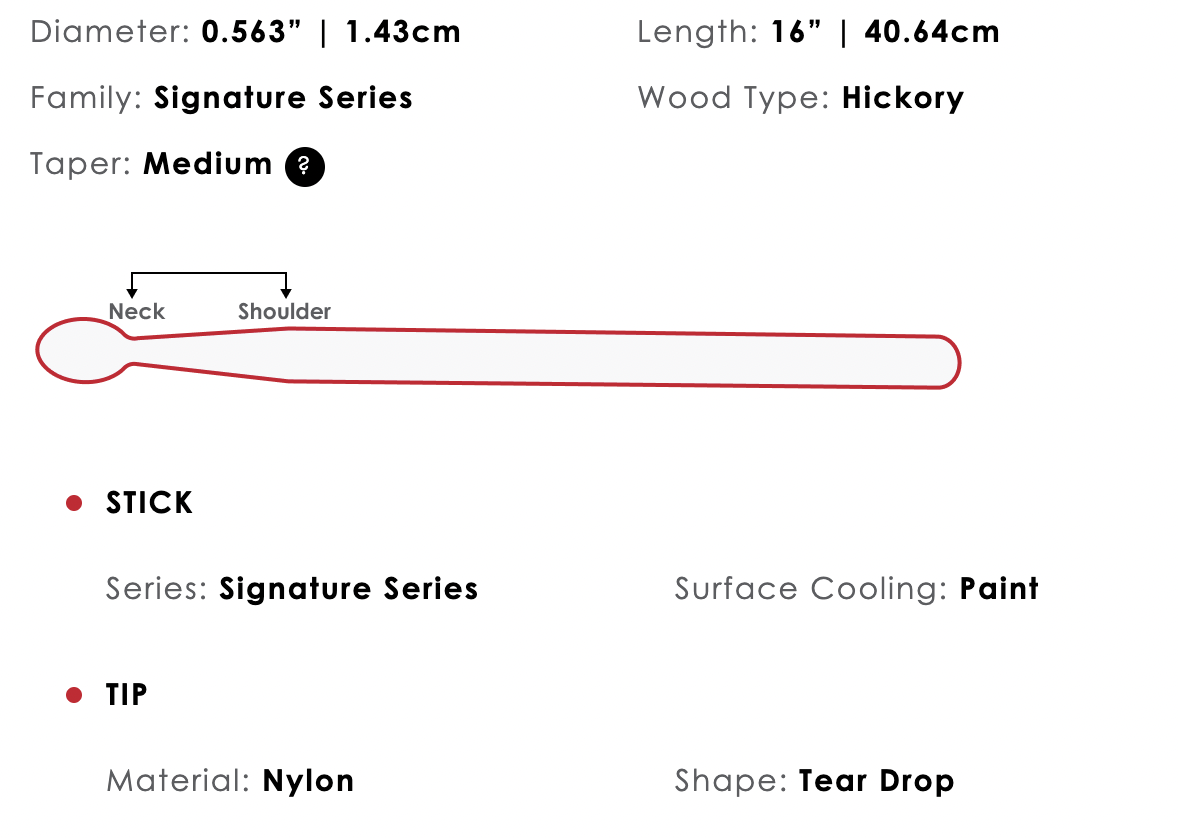Click the Surface Cooling Paint value
The width and height of the screenshot is (1178, 838).
click(1000, 588)
